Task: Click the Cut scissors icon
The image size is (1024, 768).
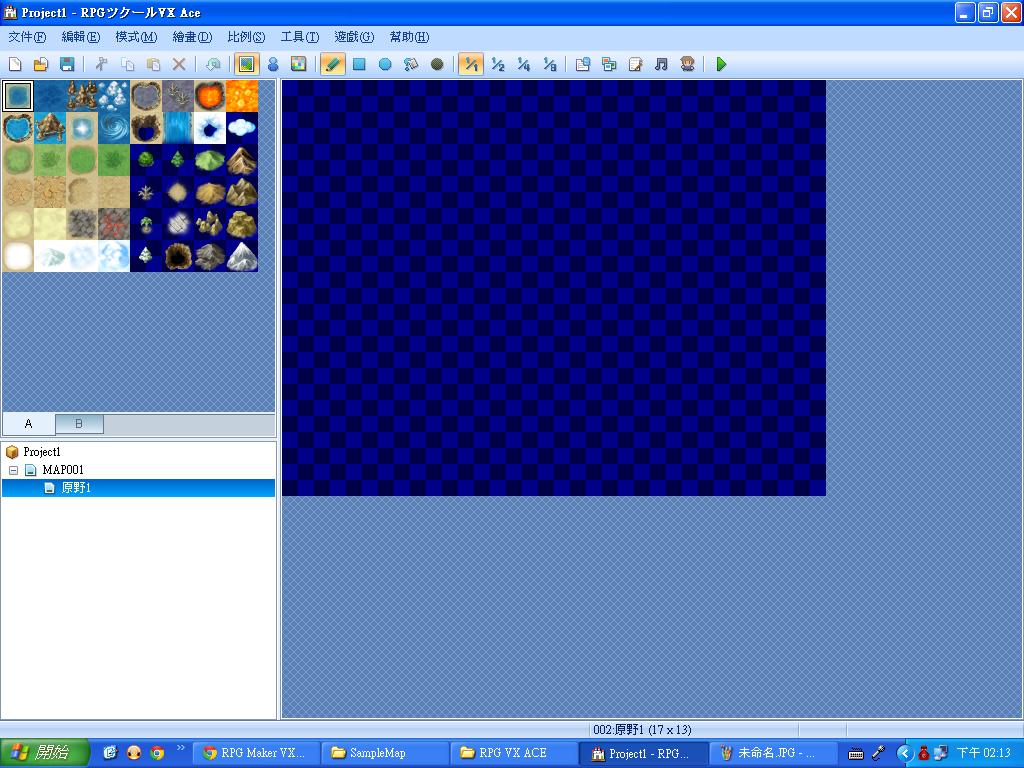Action: point(101,64)
